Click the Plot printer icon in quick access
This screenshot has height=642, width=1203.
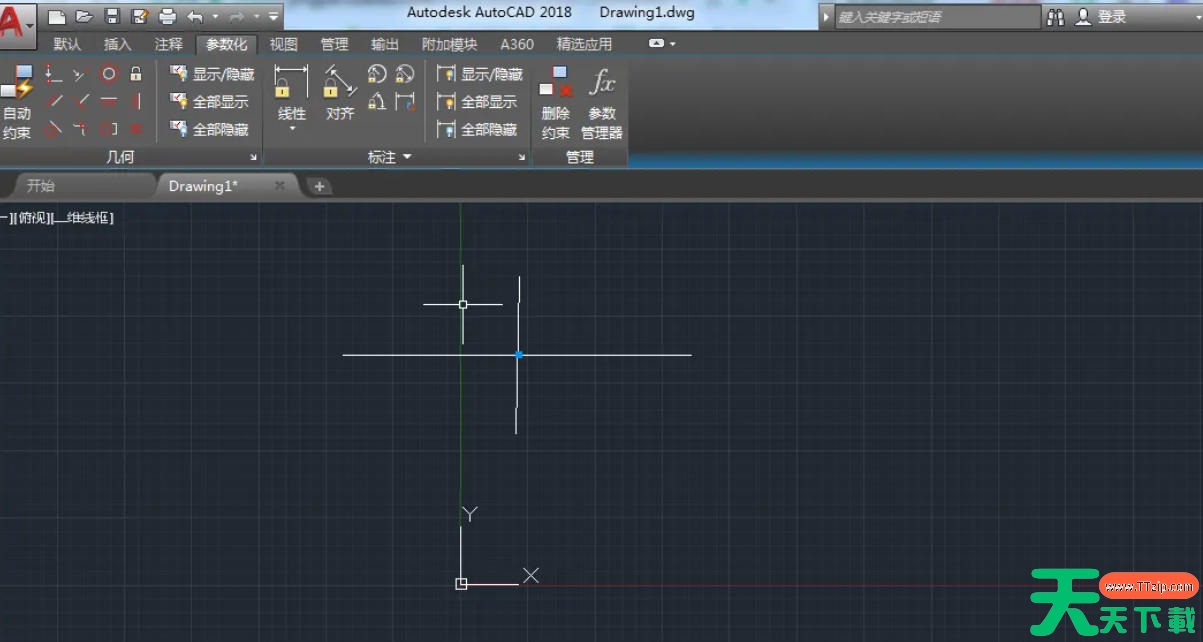(x=167, y=16)
